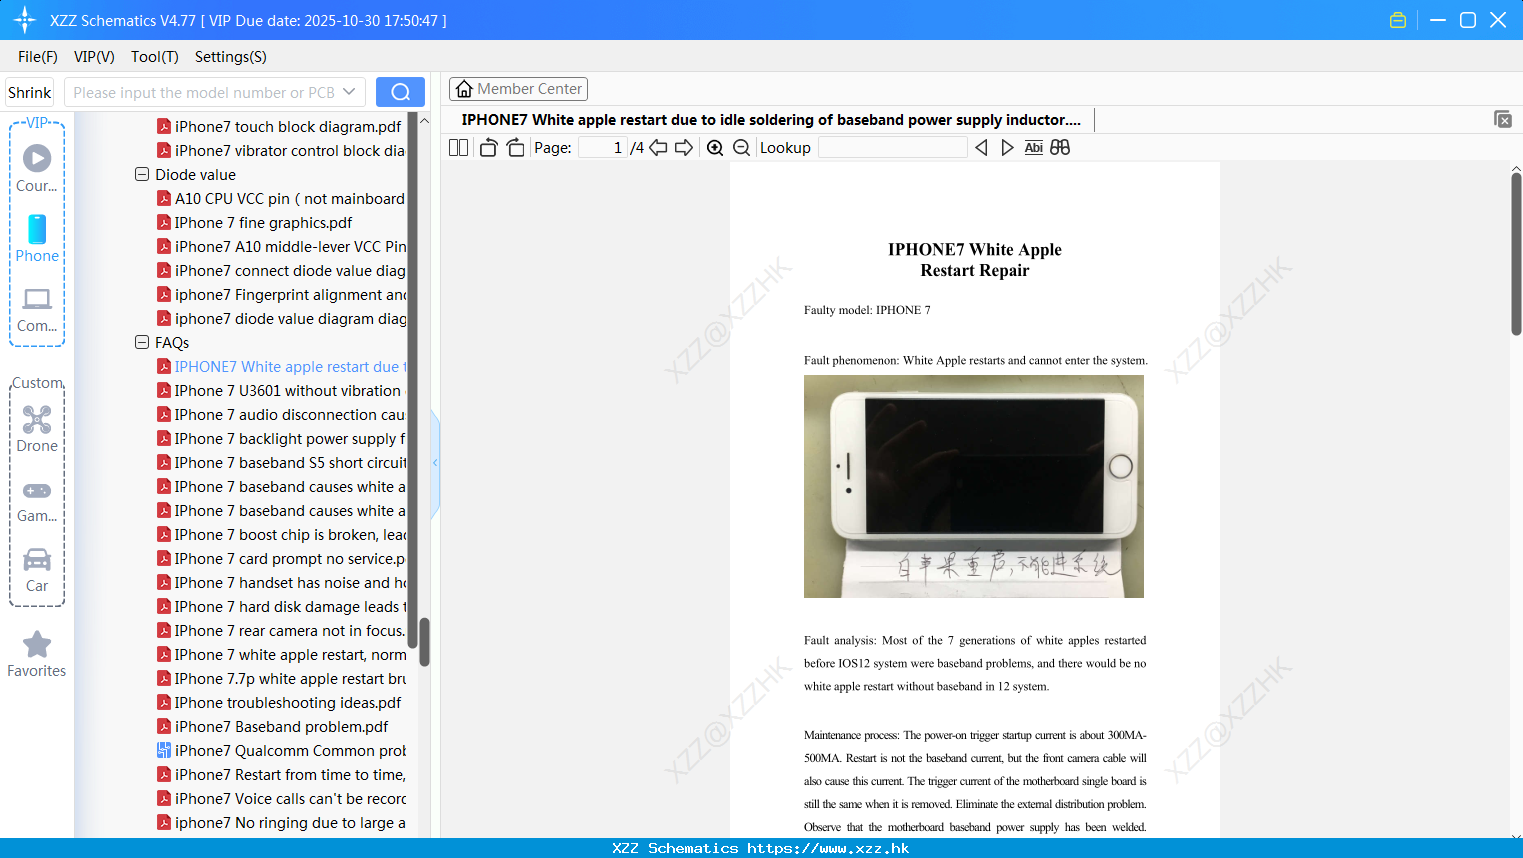Toggle two-page view icon in PDF toolbar
This screenshot has width=1523, height=858.
(x=458, y=148)
